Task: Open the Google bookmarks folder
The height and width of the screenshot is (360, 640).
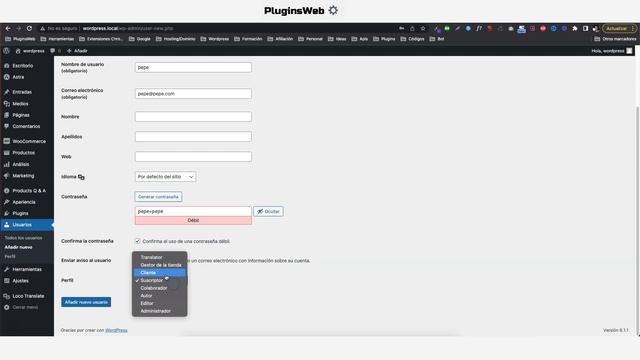Action: click(140, 39)
